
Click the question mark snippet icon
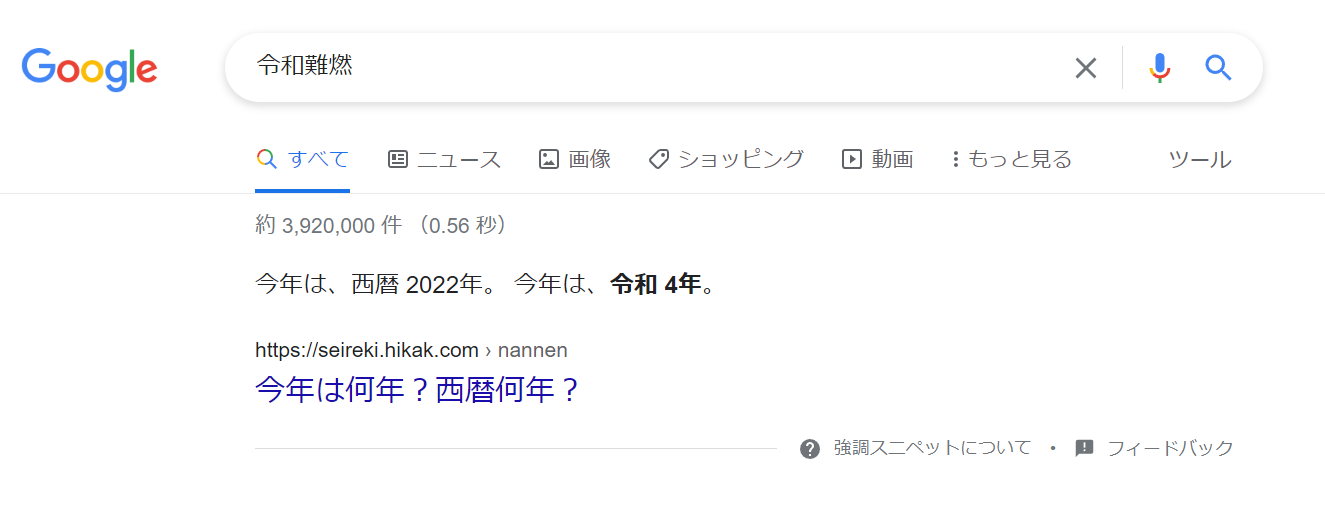pos(810,449)
